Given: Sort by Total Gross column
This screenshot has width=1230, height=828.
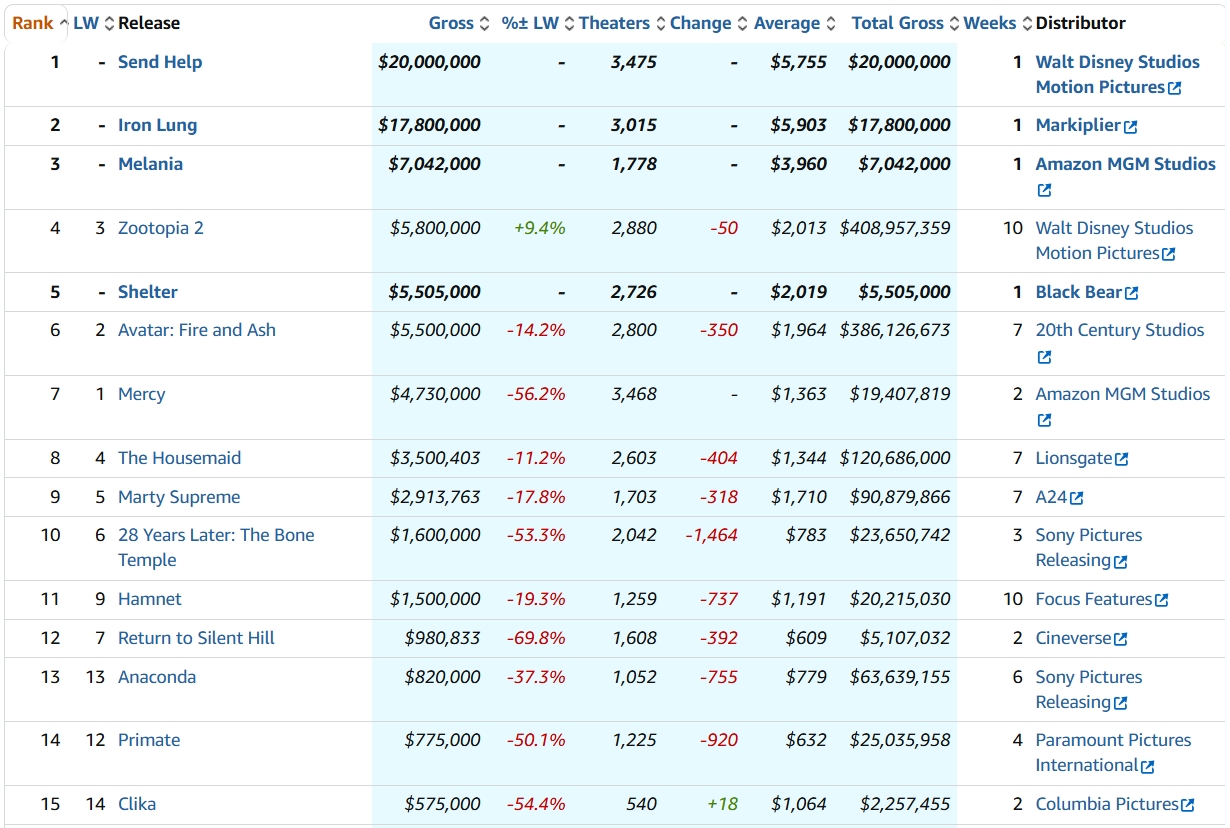Looking at the screenshot, I should coord(897,23).
